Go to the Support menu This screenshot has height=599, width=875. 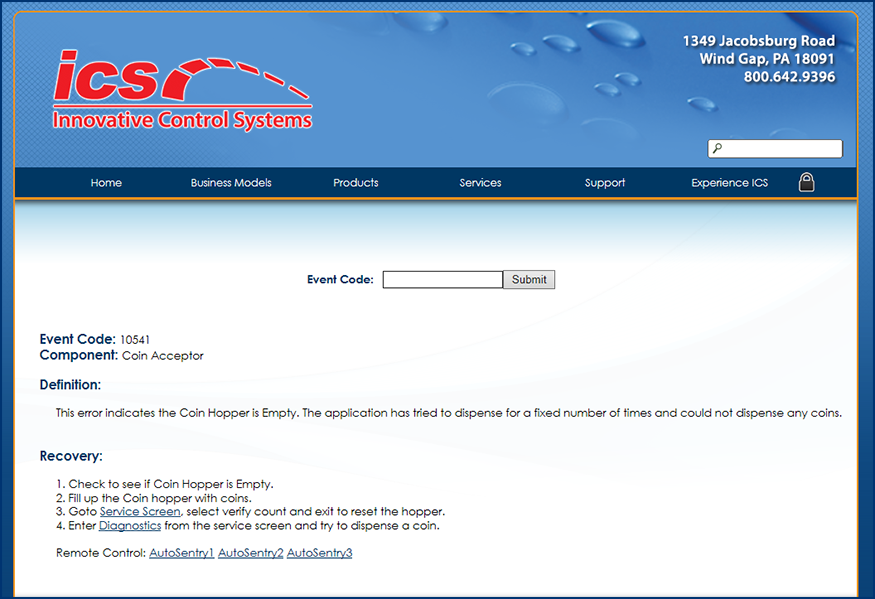click(x=605, y=183)
